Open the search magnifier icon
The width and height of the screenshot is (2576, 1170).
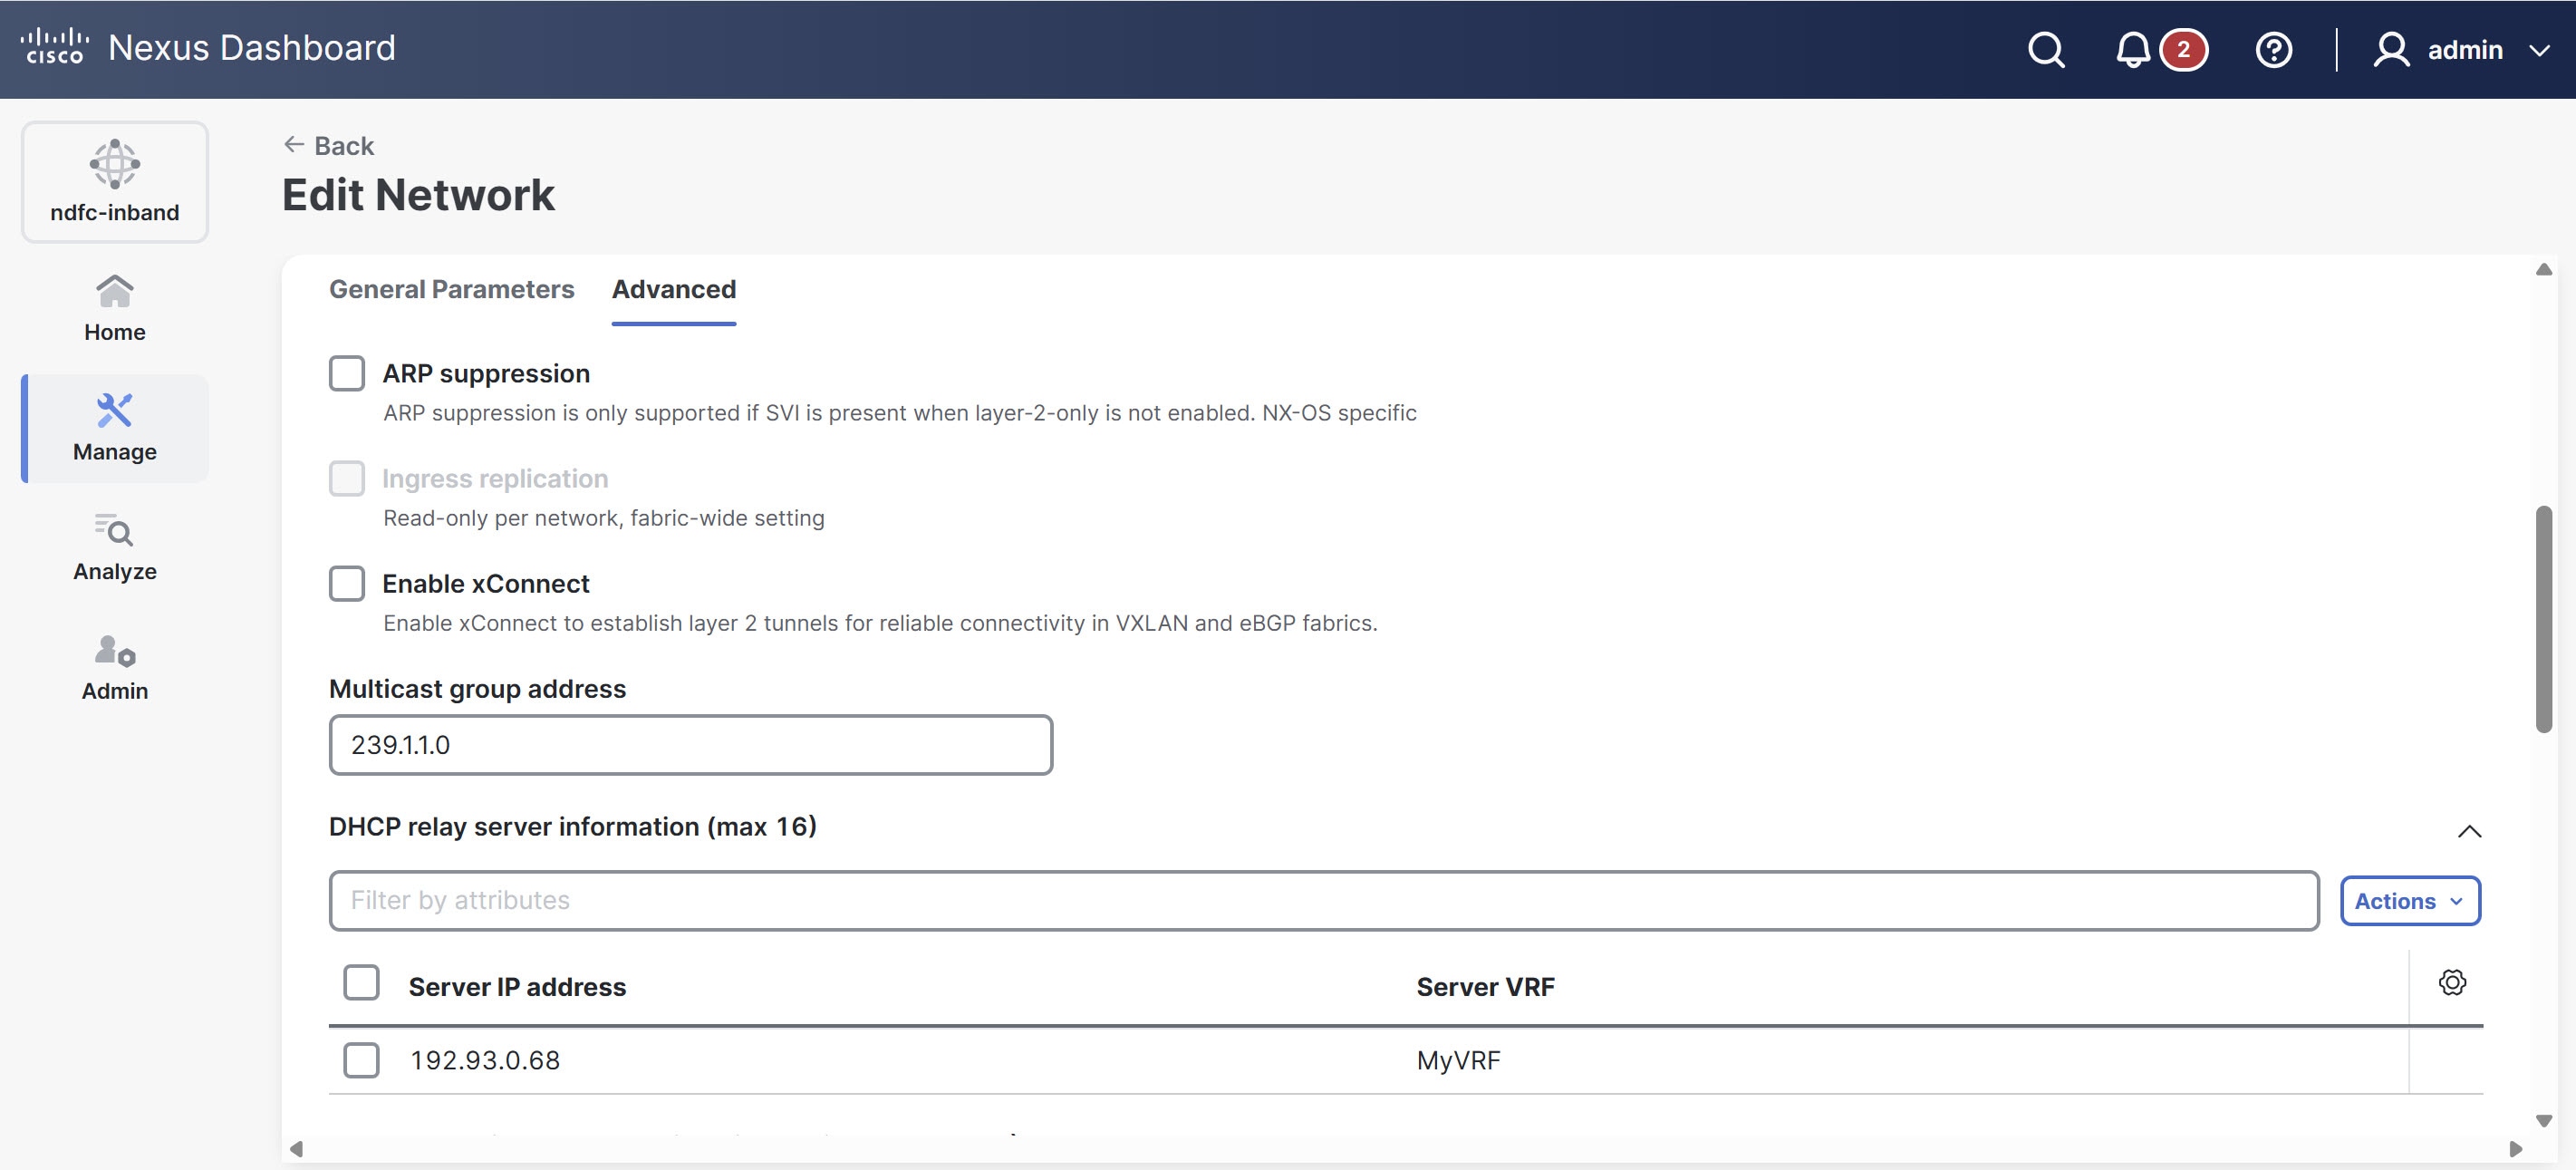tap(2046, 49)
